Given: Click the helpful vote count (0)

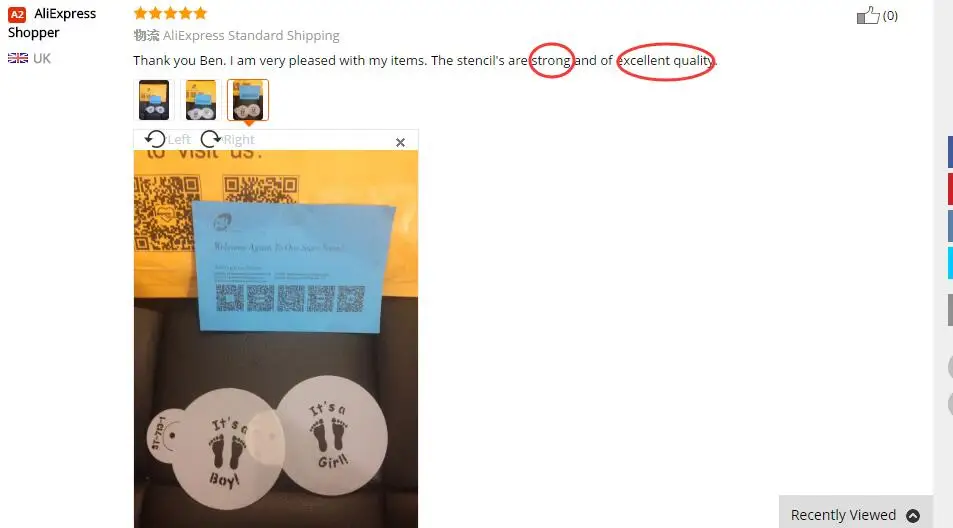Looking at the screenshot, I should click(x=890, y=16).
